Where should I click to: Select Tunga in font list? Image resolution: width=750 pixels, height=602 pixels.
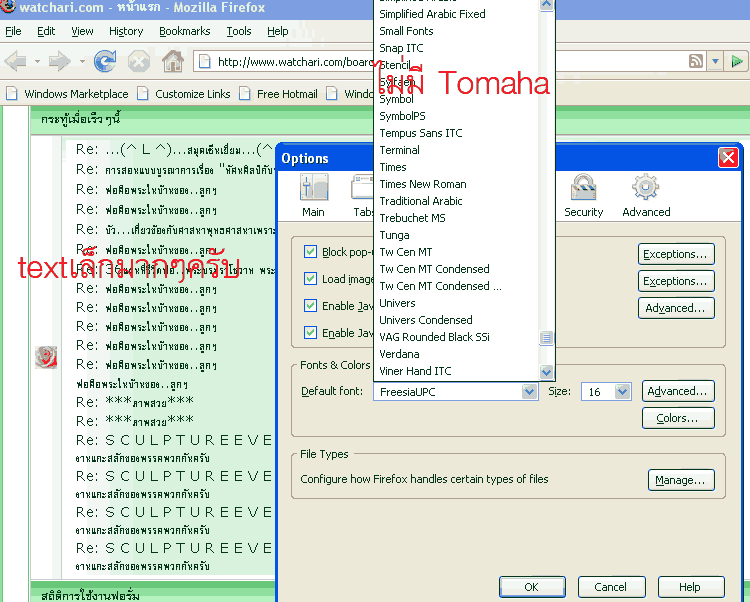[394, 235]
